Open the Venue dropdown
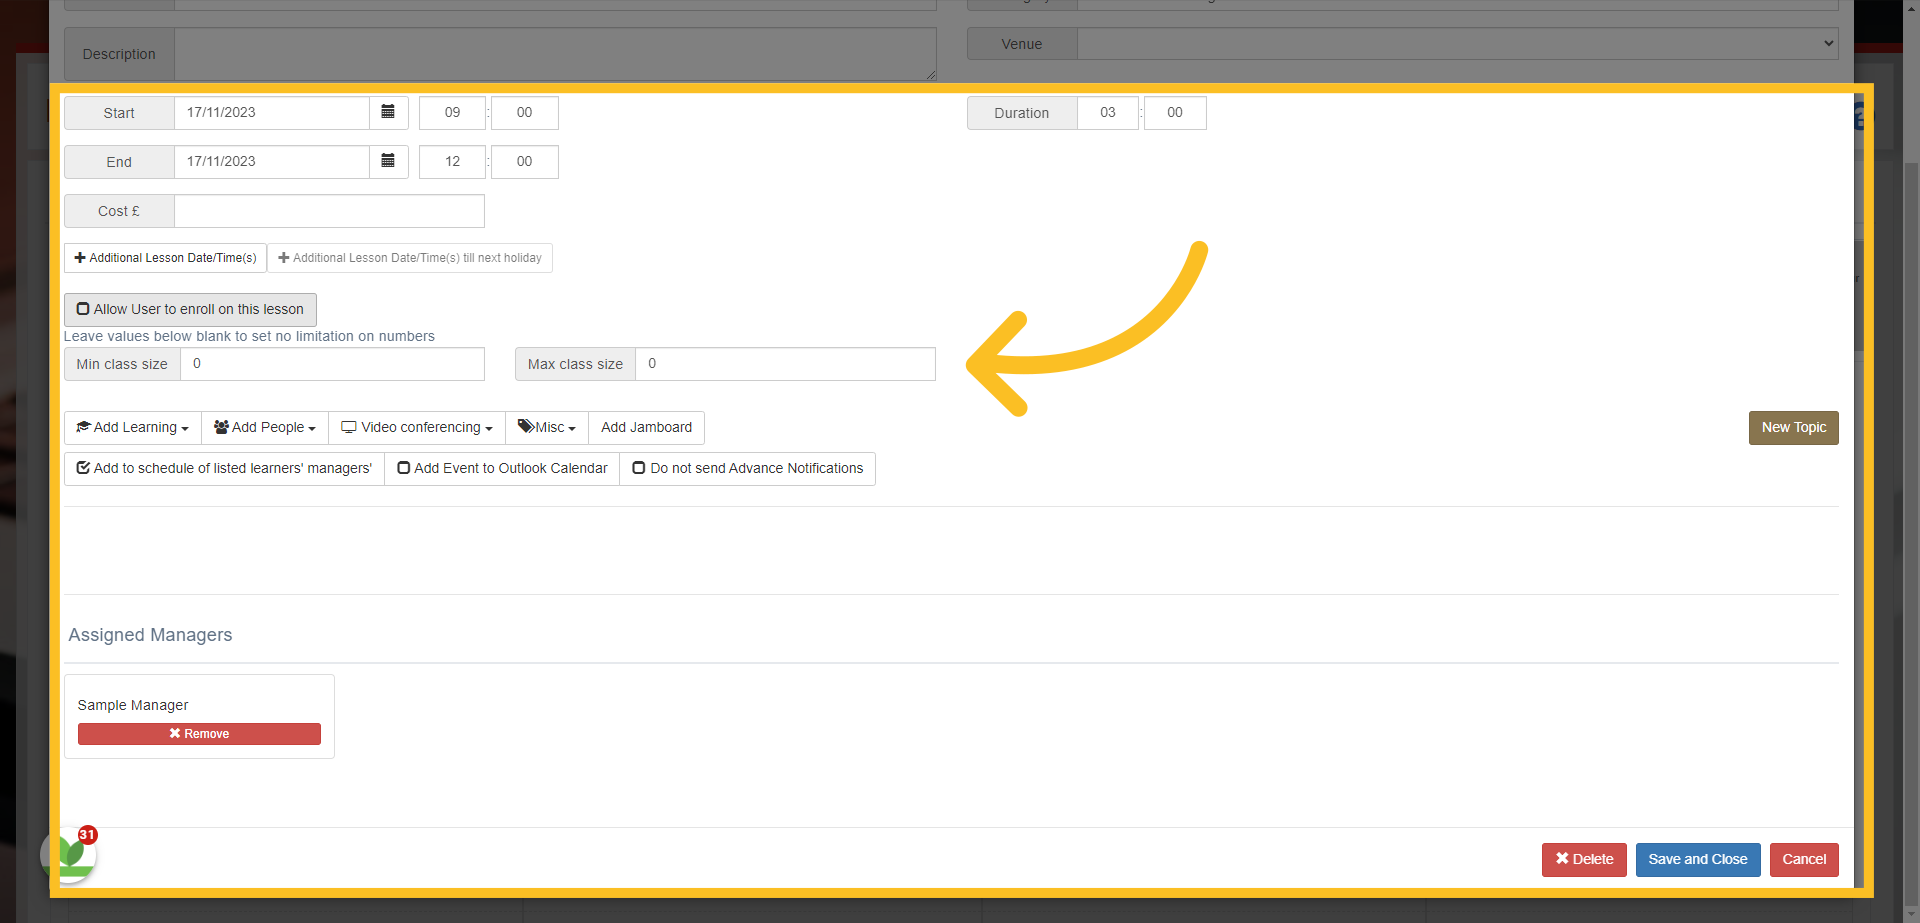Screen dimensions: 1920x923 1457,43
